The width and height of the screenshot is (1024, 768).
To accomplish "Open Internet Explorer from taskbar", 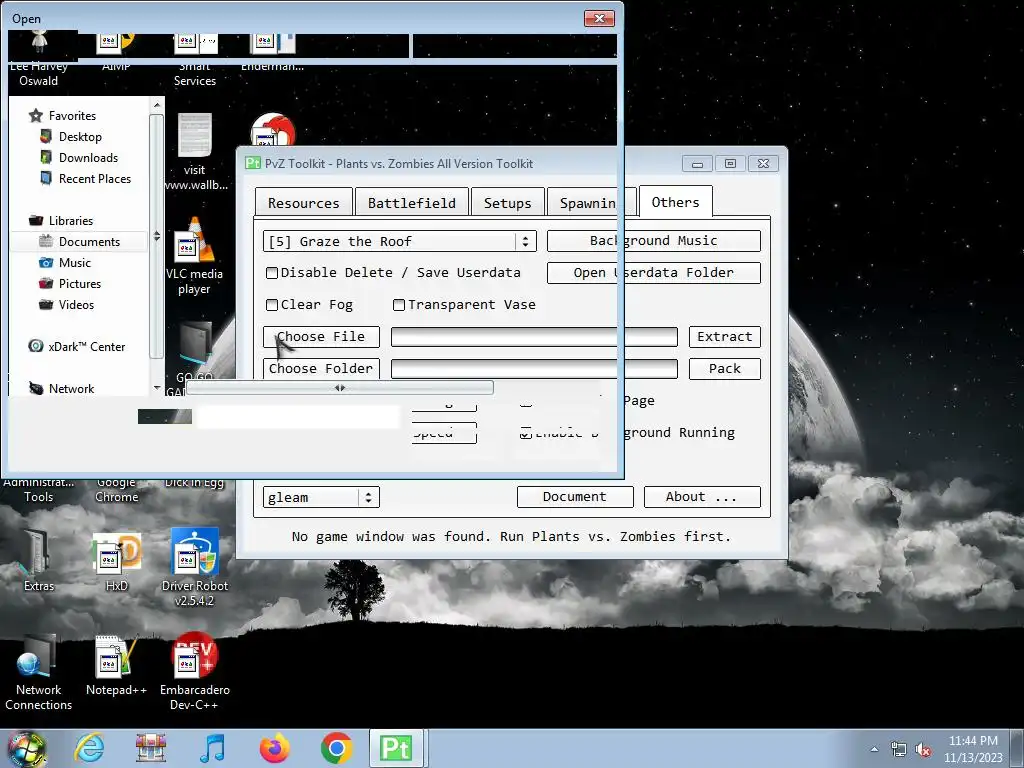I will pyautogui.click(x=89, y=748).
